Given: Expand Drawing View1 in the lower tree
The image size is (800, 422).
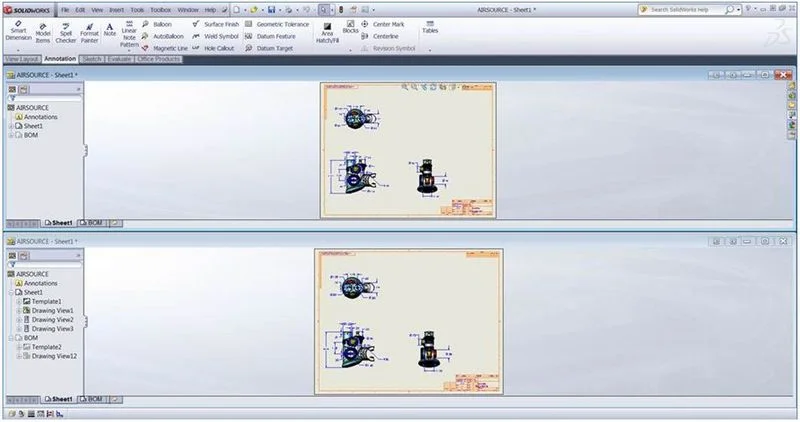Looking at the screenshot, I should [x=18, y=310].
